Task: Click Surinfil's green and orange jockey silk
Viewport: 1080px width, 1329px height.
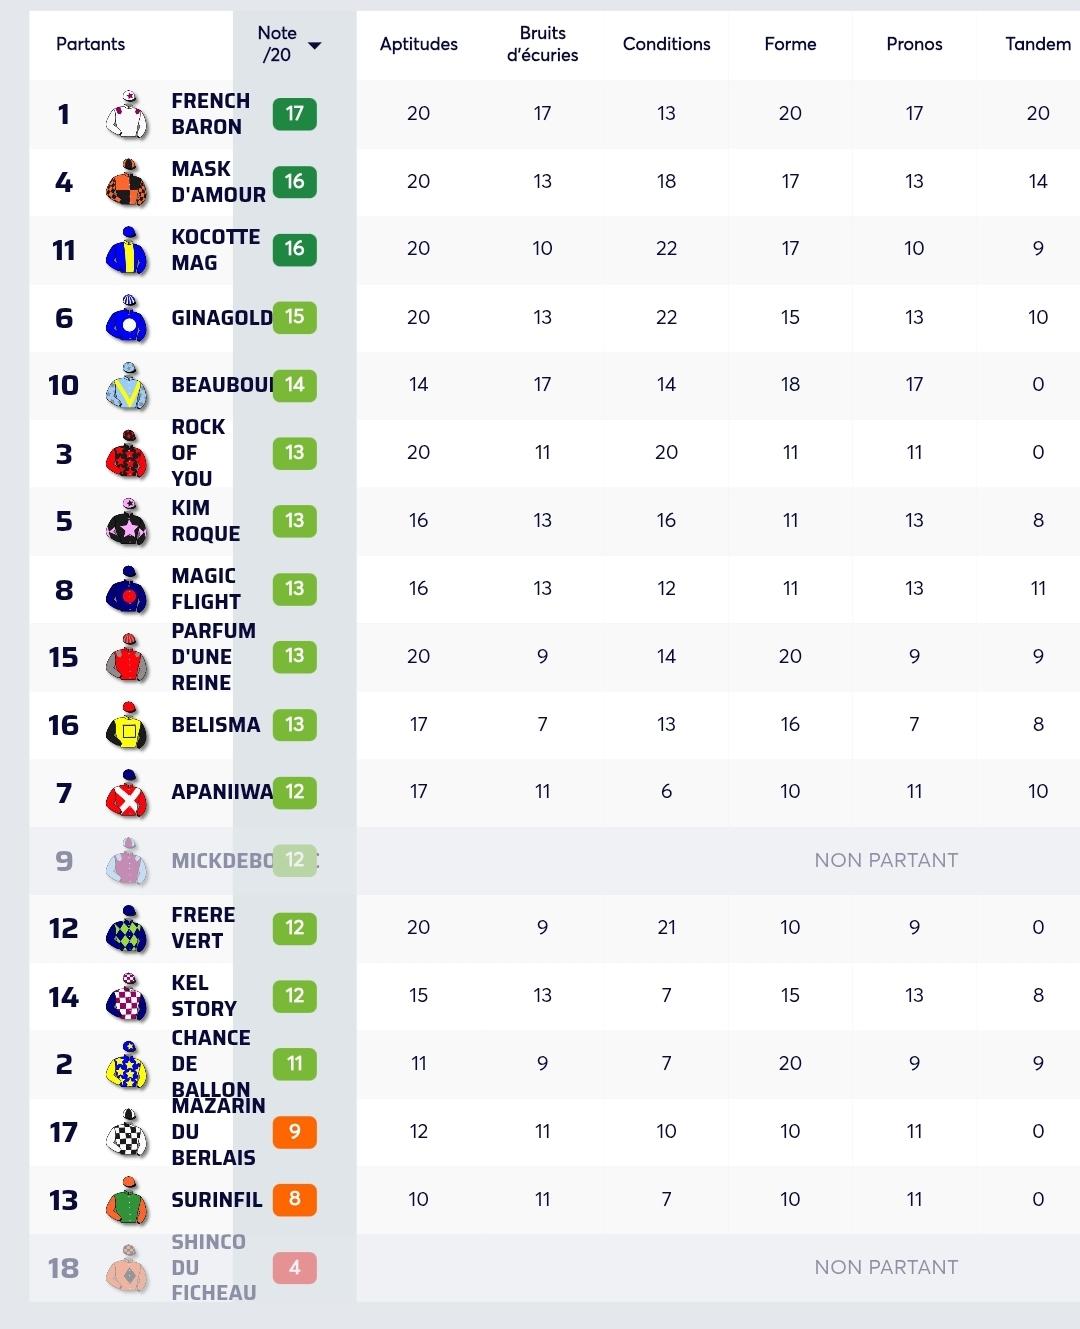Action: (127, 1200)
